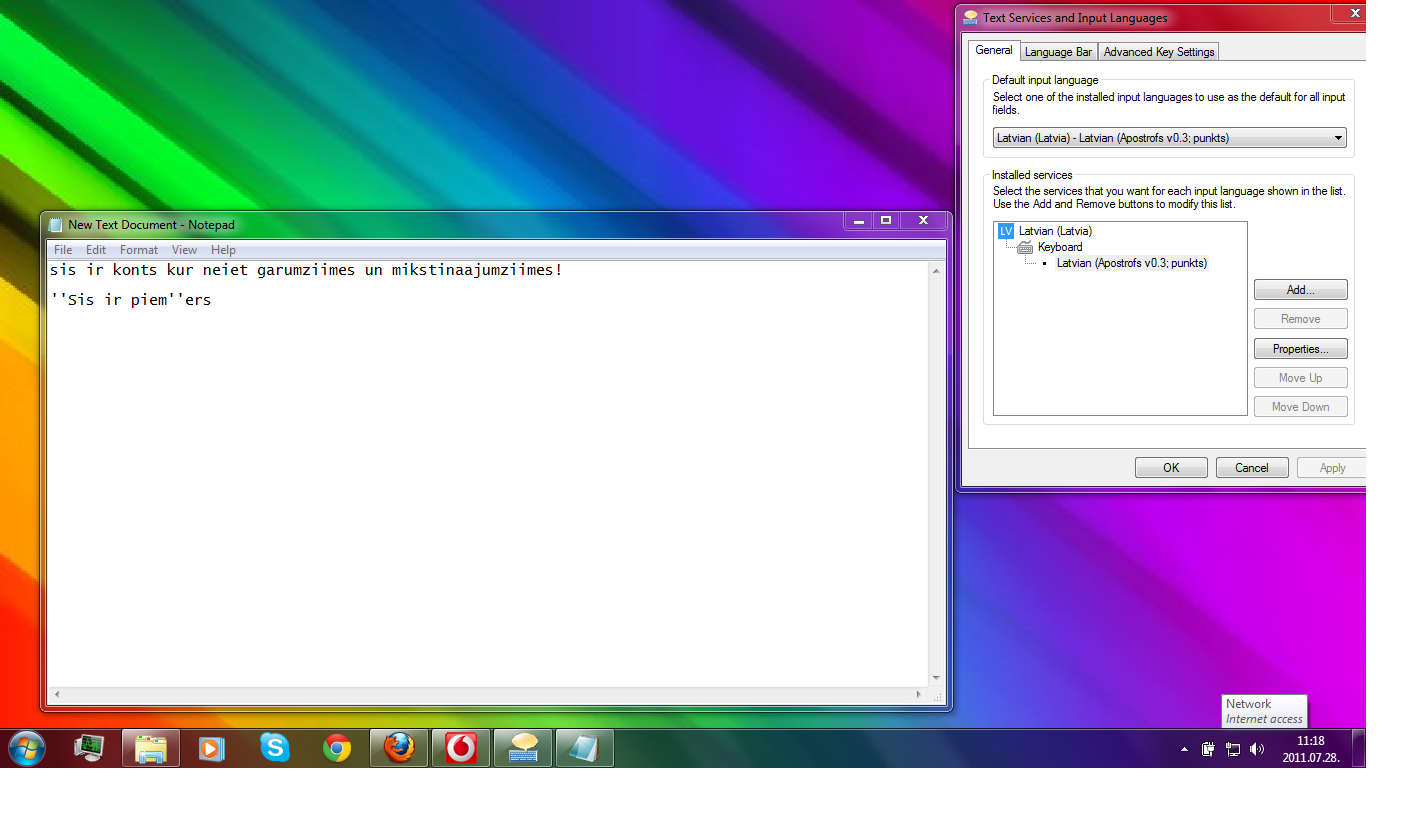Switch to the Language Bar tab

point(1058,52)
